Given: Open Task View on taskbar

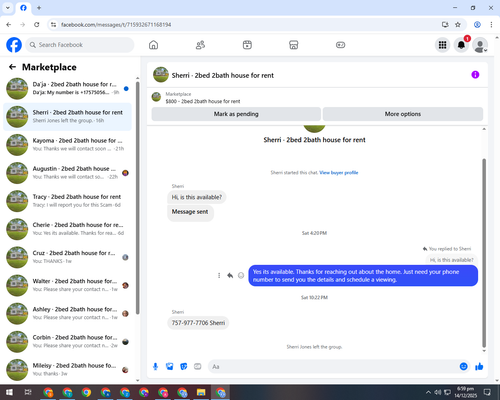Looking at the screenshot, I should tap(28, 392).
